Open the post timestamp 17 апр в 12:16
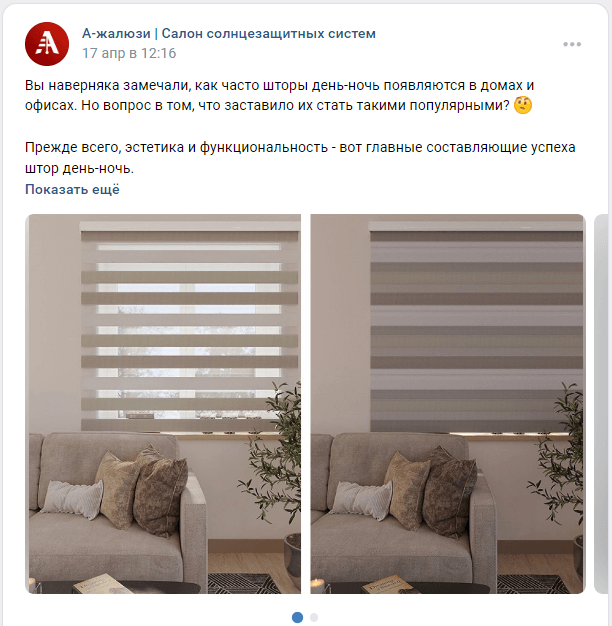This screenshot has width=612, height=626. [x=129, y=53]
